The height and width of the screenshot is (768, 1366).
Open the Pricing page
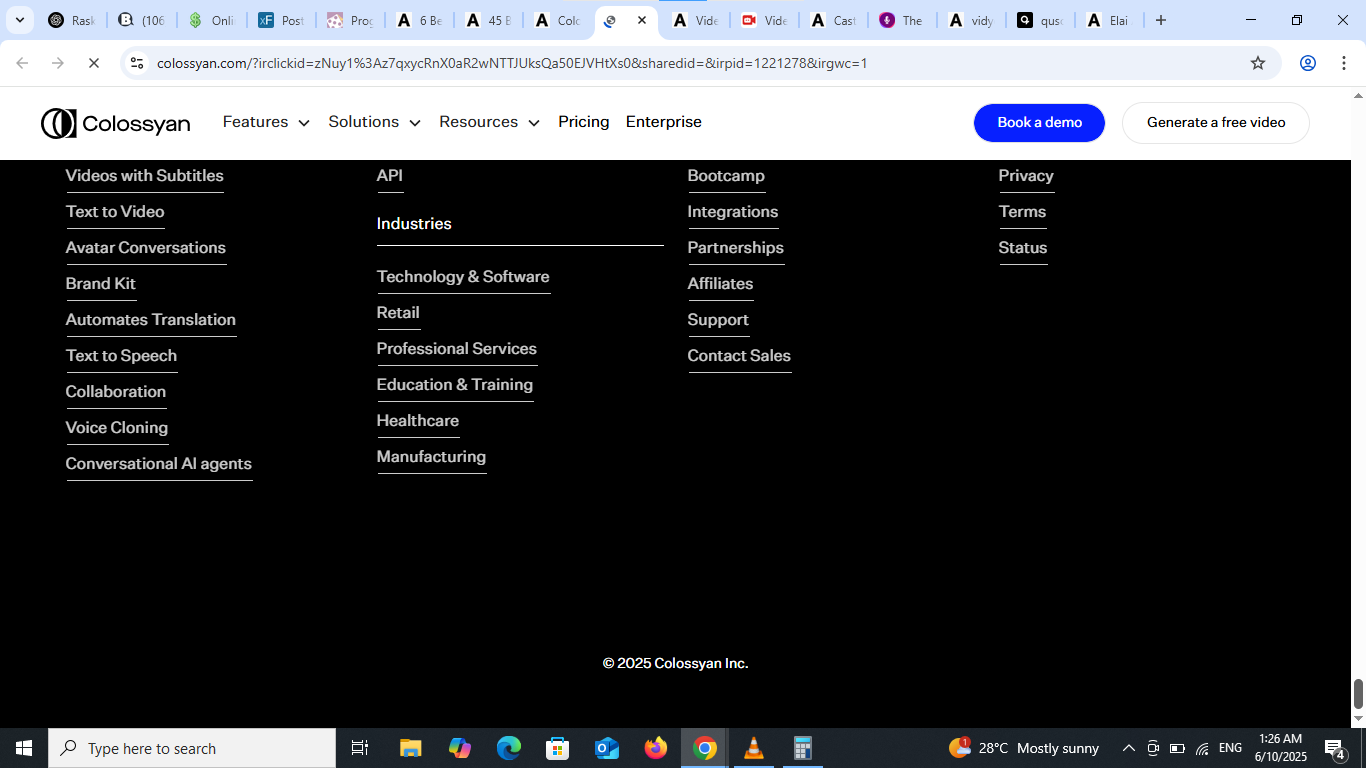tap(584, 122)
